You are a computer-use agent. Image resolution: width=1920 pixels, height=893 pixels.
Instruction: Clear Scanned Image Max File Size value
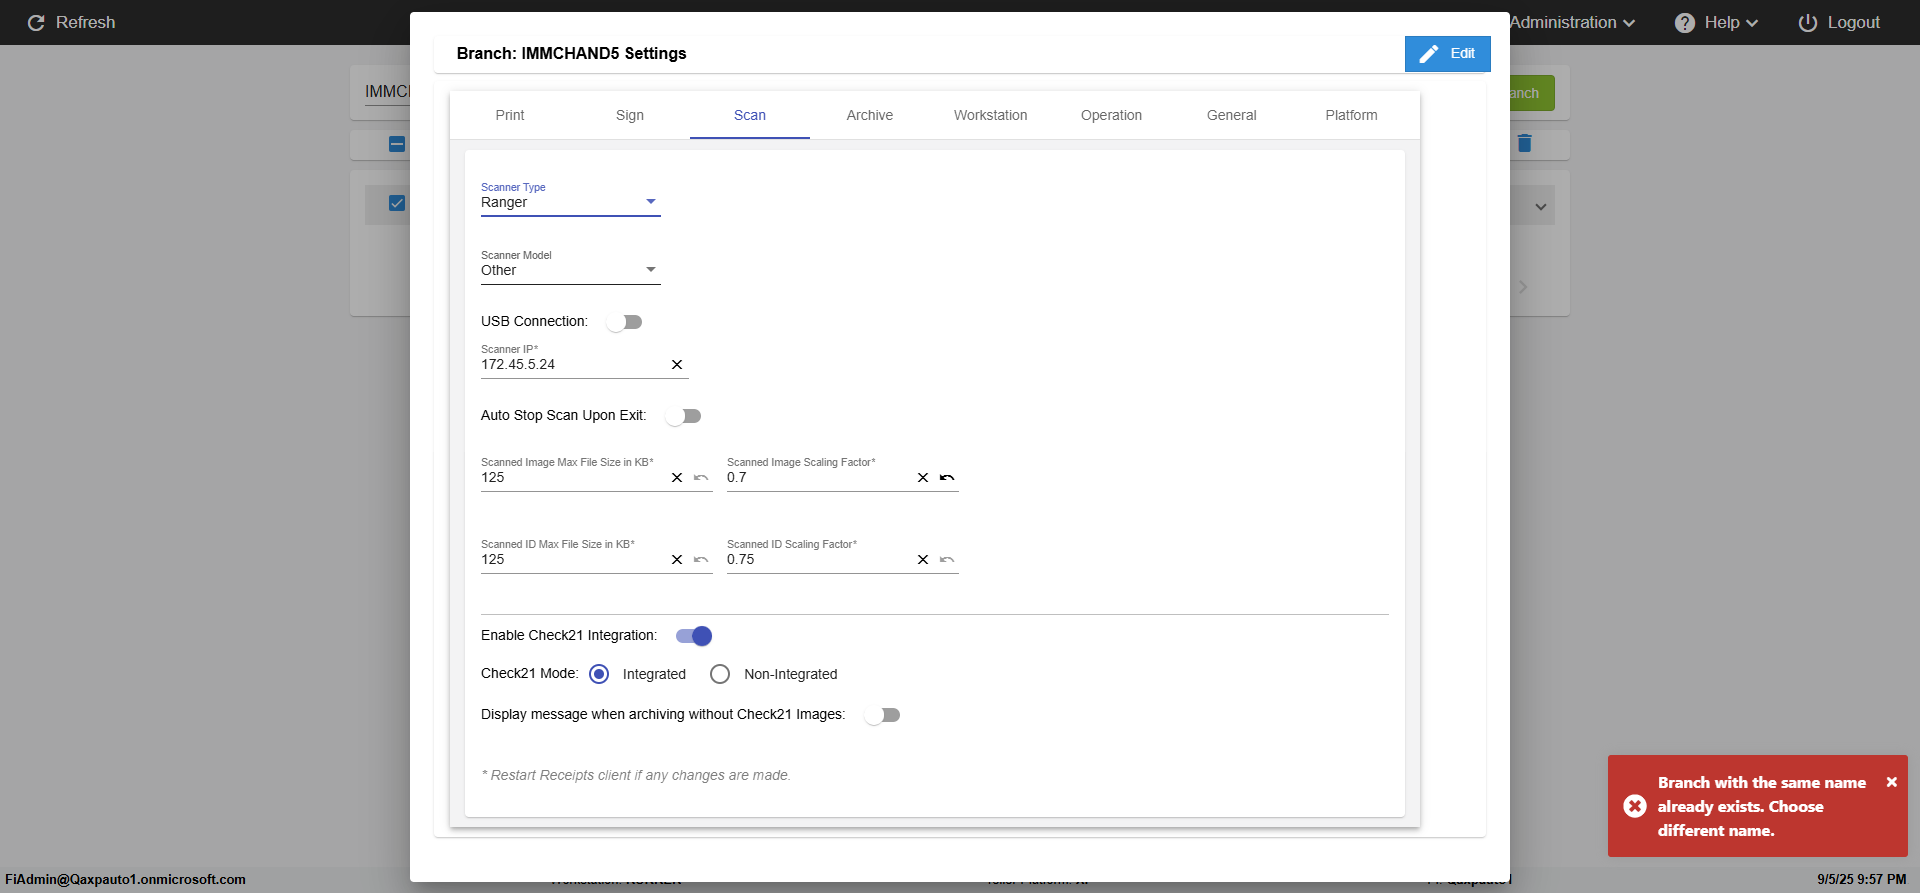[x=677, y=478]
